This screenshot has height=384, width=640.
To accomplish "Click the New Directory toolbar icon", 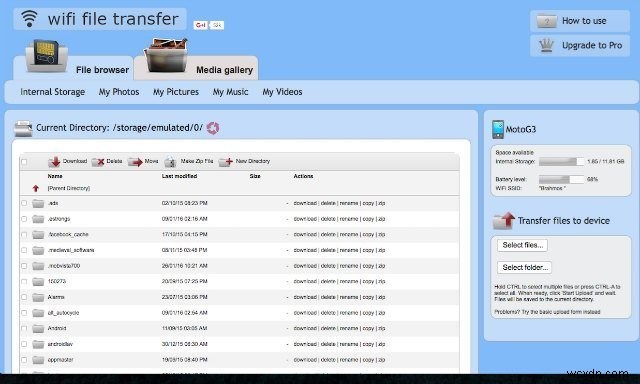I will pyautogui.click(x=226, y=162).
